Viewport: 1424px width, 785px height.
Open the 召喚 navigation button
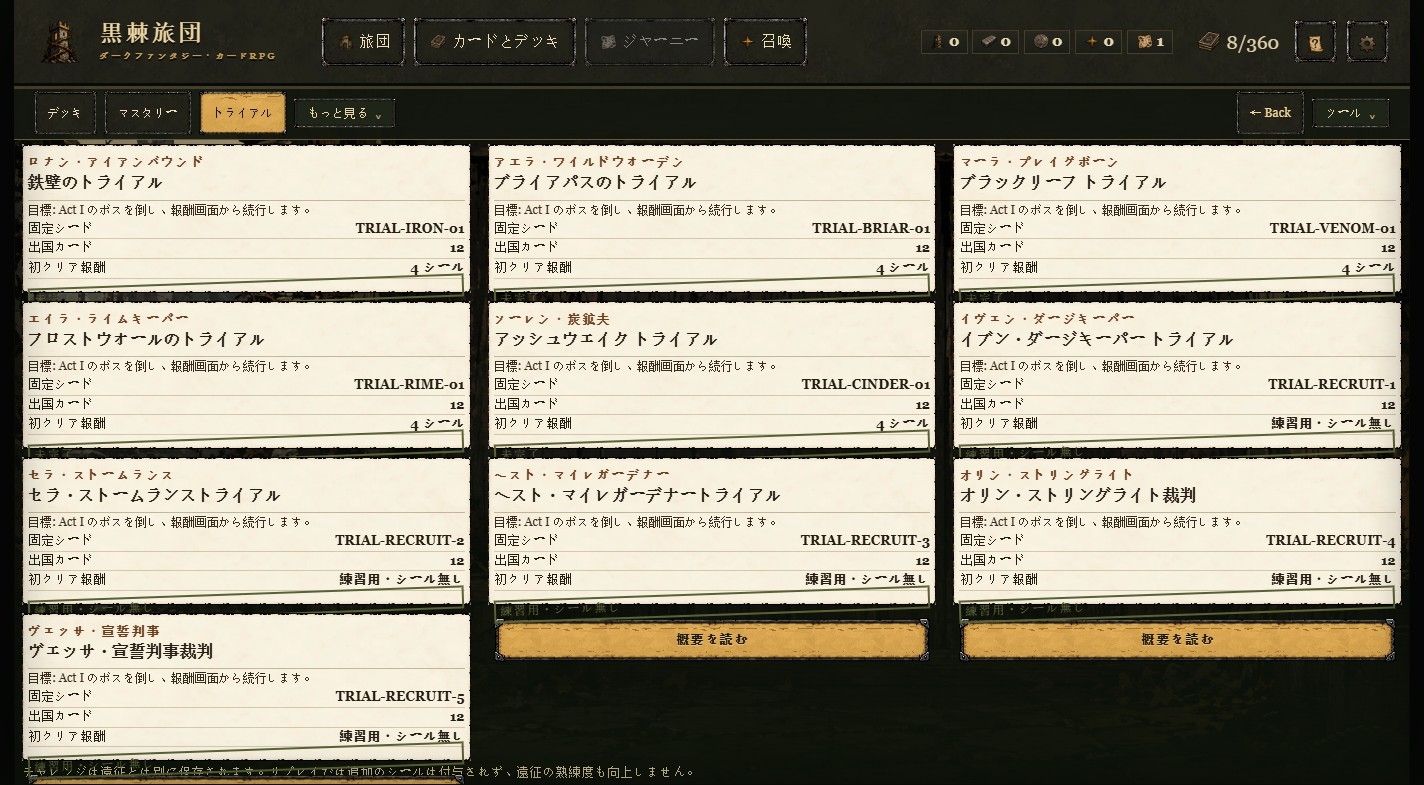pyautogui.click(x=766, y=42)
